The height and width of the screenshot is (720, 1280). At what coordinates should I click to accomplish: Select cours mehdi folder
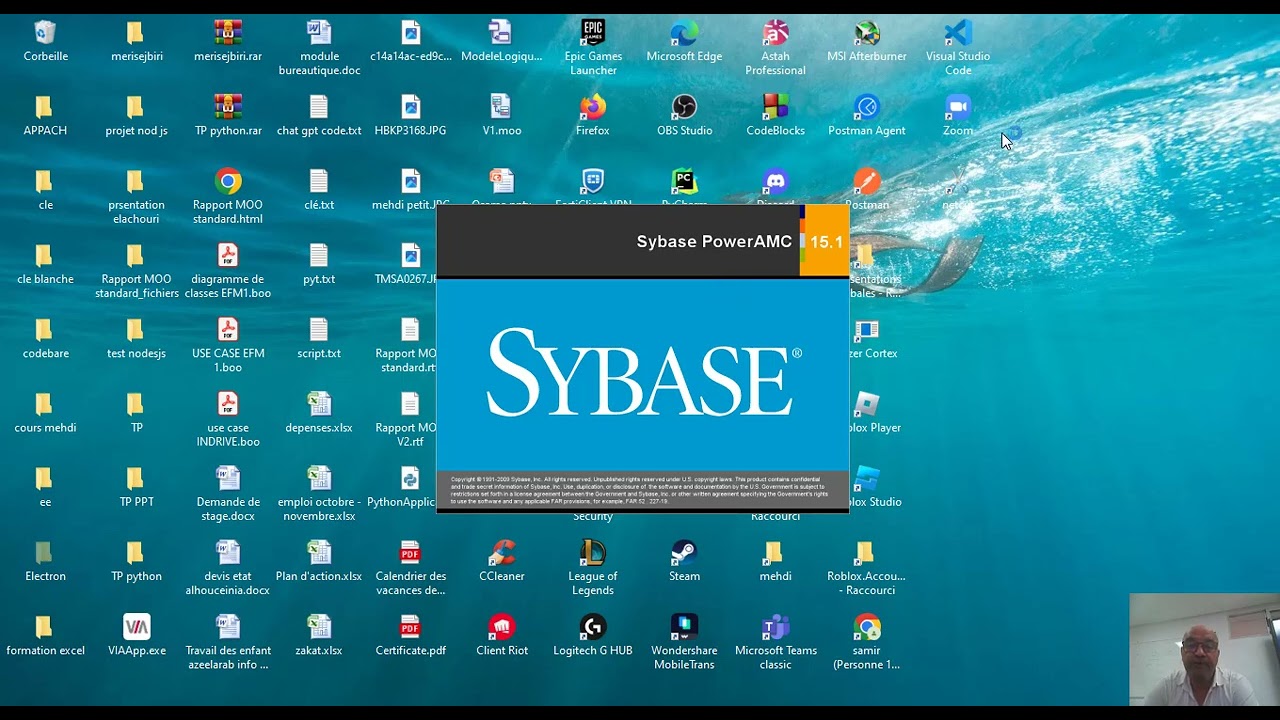coord(45,412)
